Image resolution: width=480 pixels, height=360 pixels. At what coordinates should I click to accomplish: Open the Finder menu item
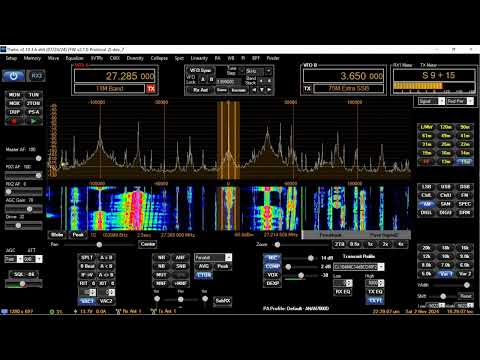(273, 58)
